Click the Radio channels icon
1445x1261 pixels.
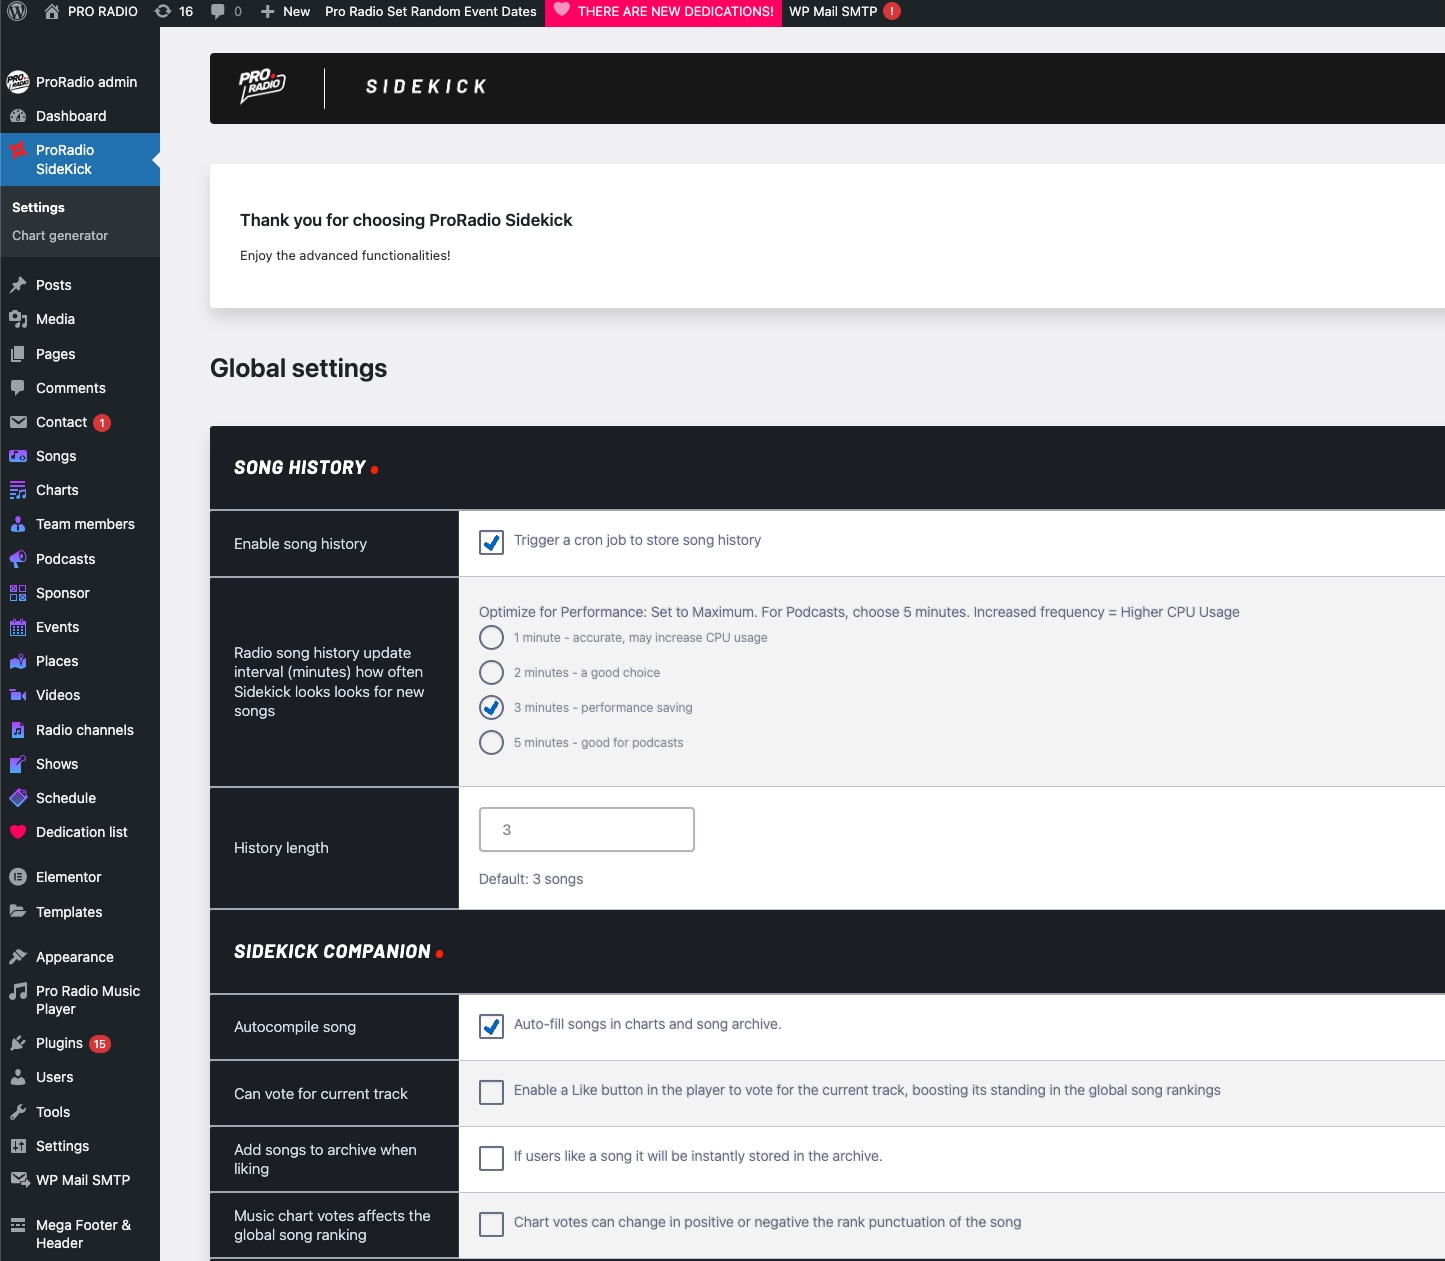[18, 730]
